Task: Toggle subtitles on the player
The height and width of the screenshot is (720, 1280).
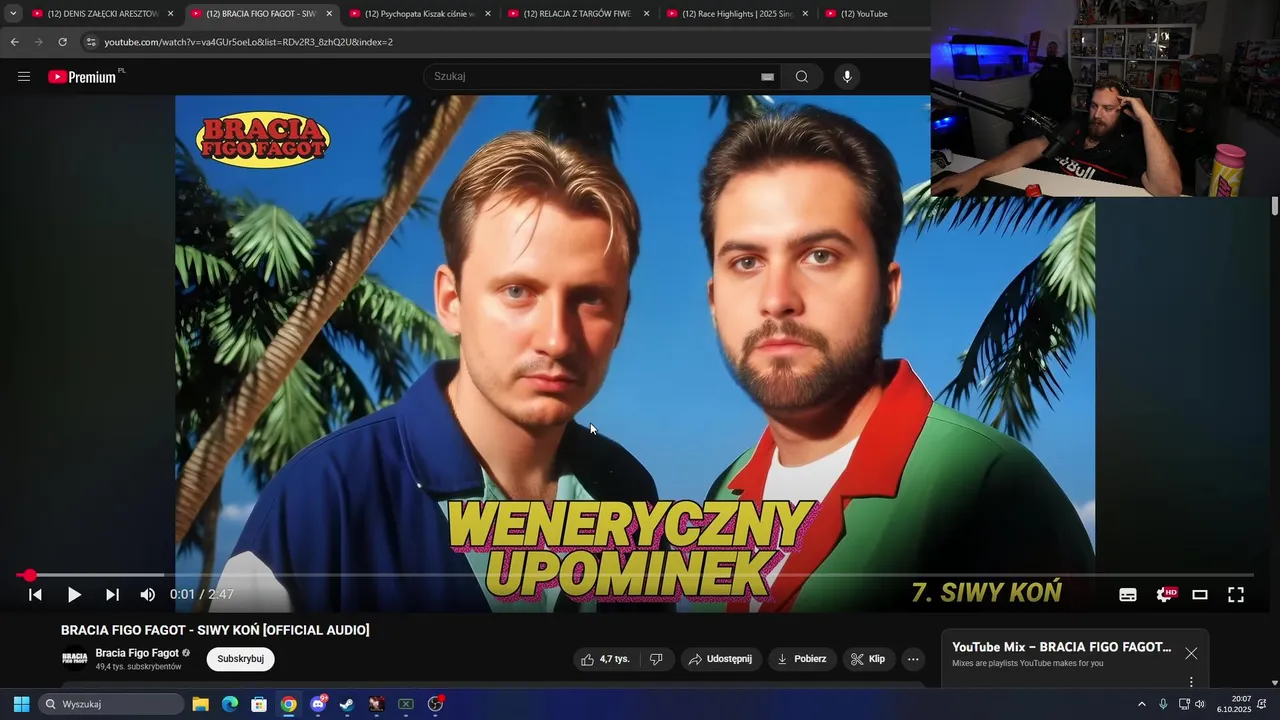Action: [1128, 594]
